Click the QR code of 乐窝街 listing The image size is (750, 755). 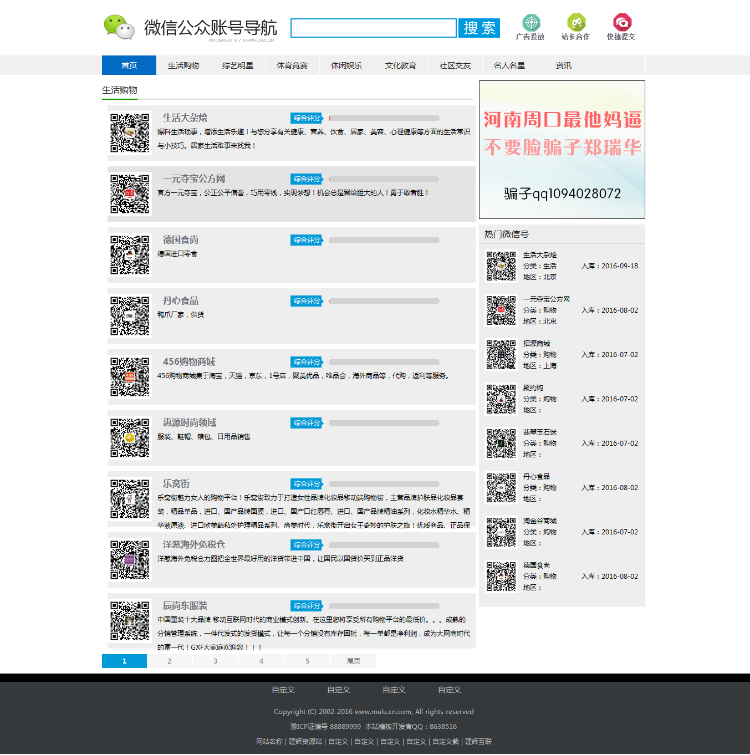[x=130, y=499]
